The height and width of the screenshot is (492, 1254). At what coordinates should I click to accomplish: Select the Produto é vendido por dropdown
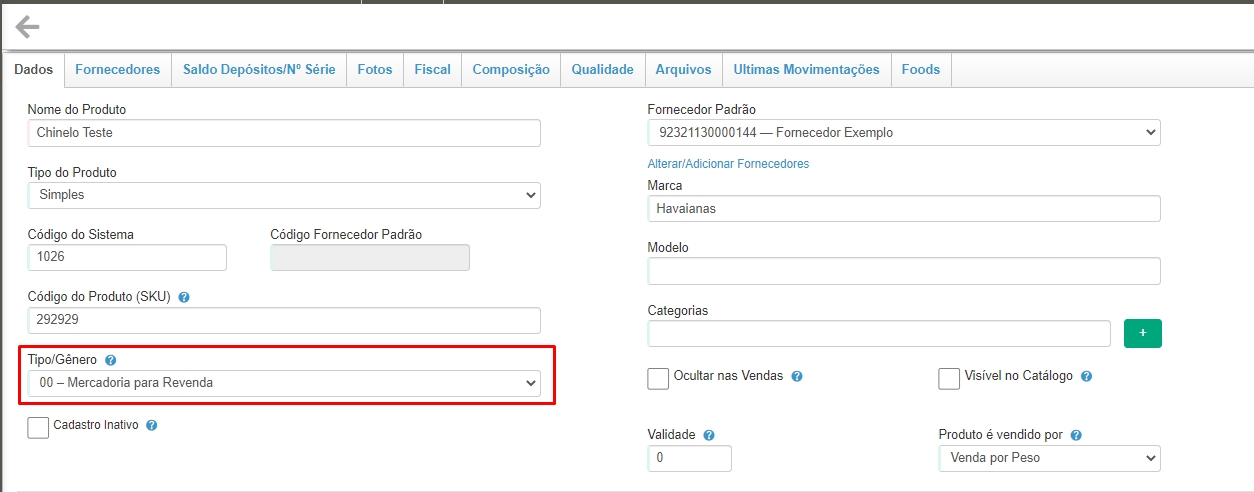1049,459
